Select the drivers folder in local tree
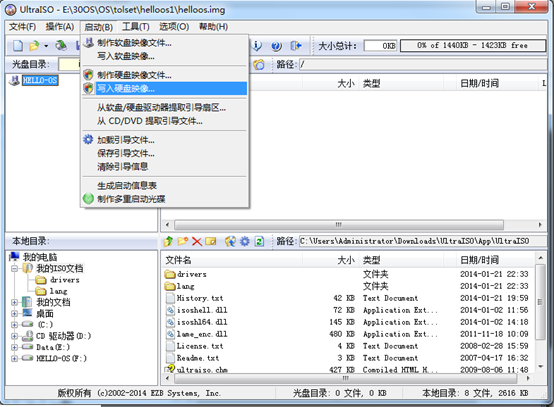554x407 pixels. tap(65, 280)
